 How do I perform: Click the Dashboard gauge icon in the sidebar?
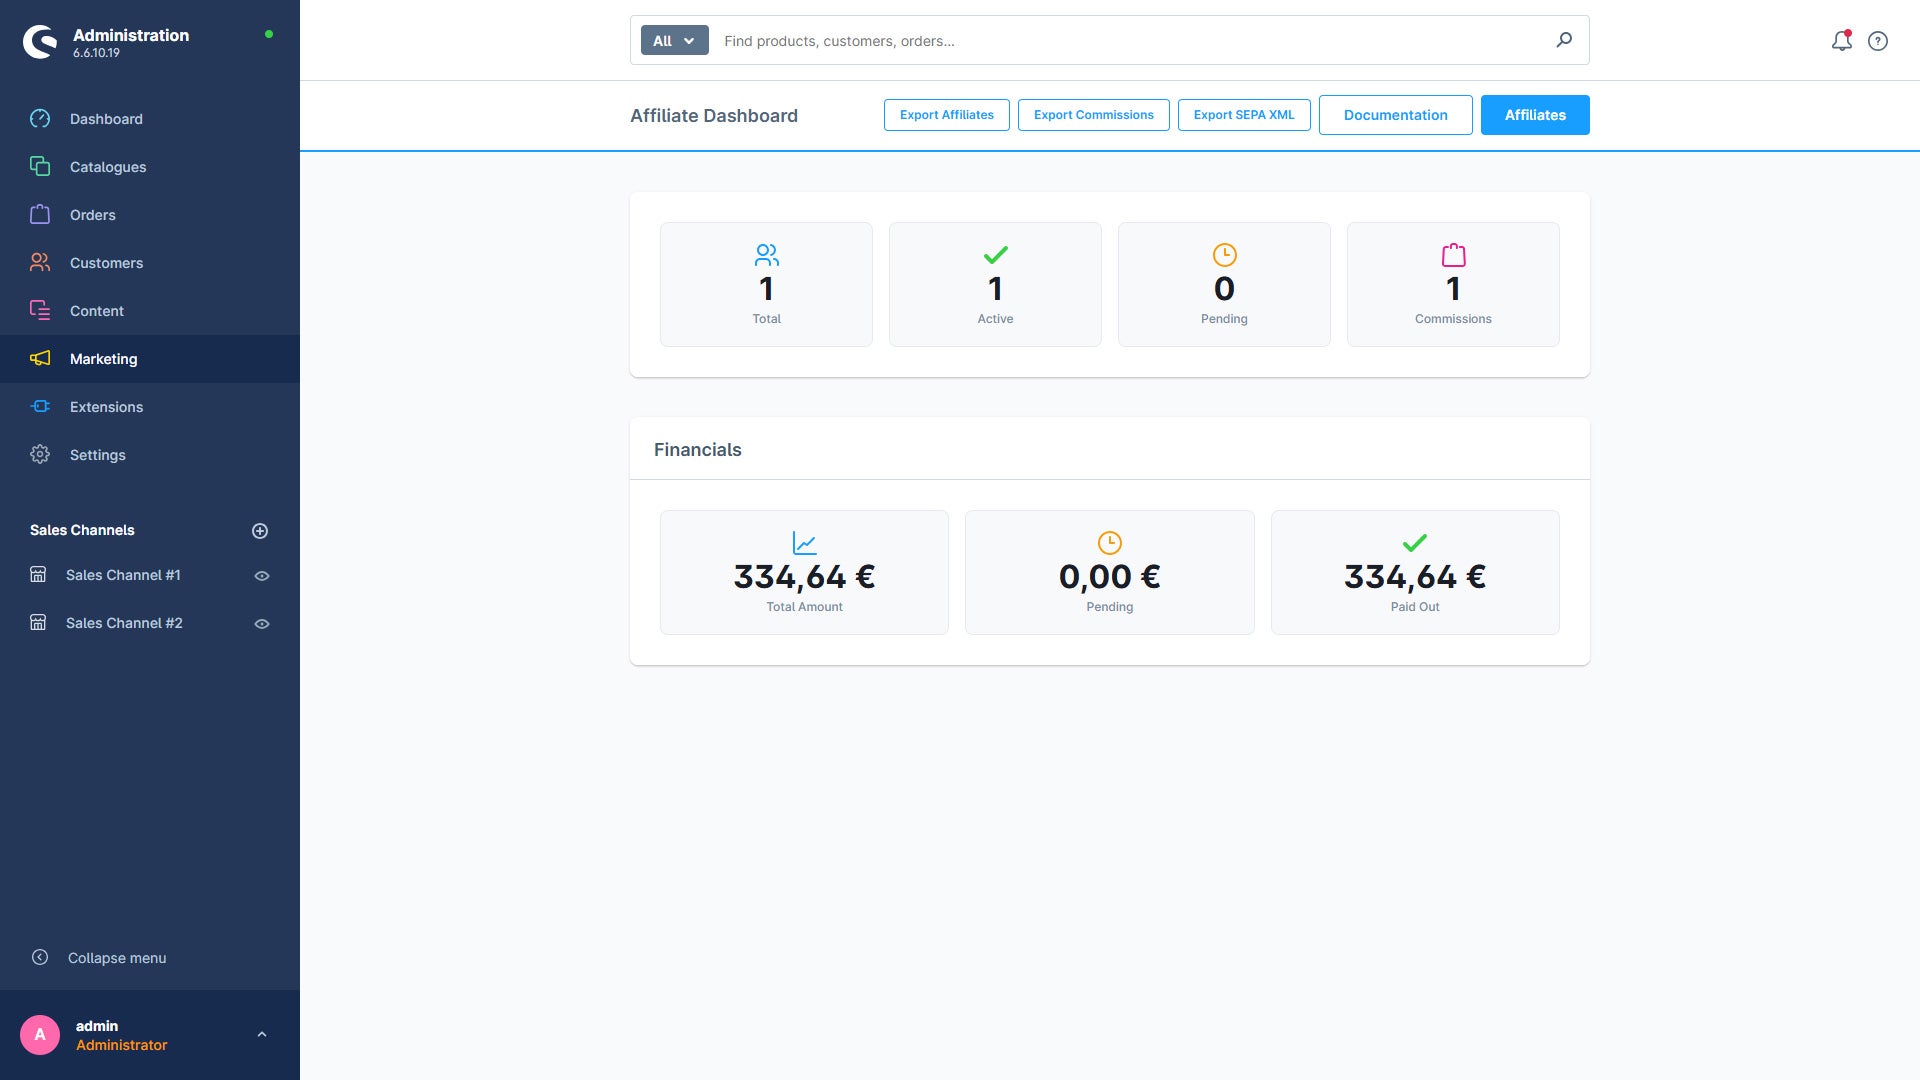[x=40, y=119]
